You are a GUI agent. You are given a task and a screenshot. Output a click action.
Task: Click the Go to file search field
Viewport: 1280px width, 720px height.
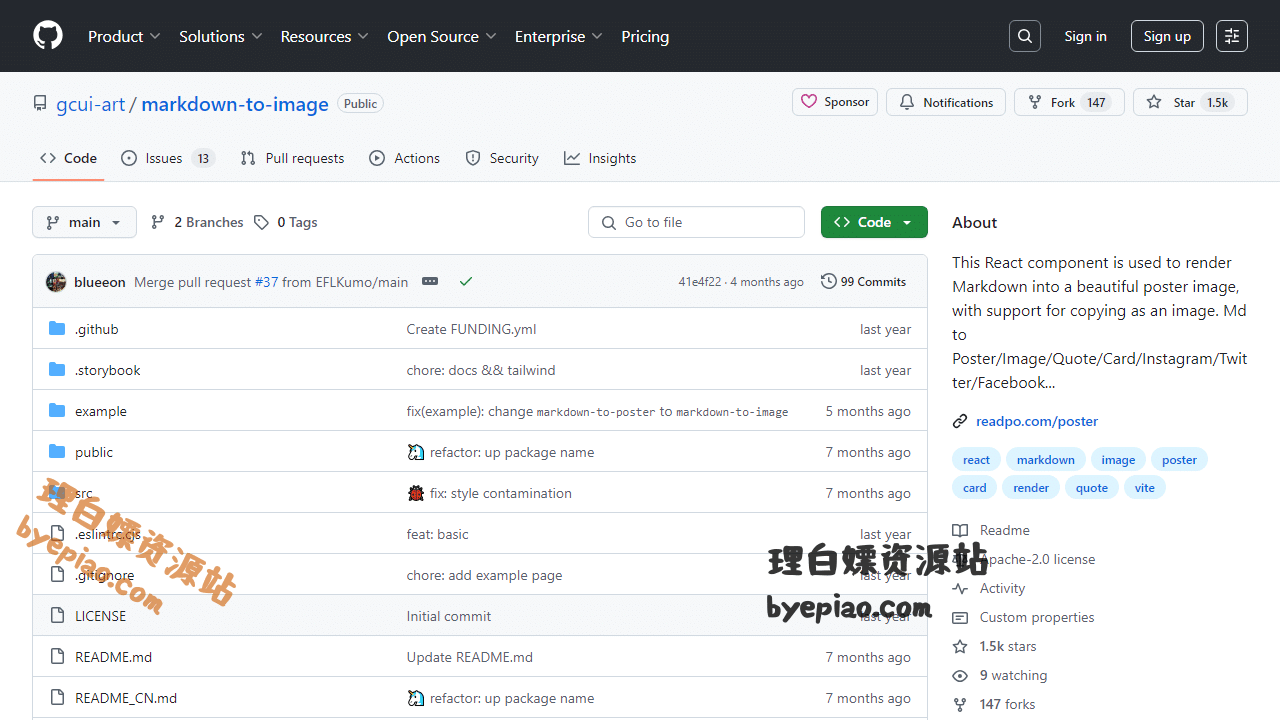[x=696, y=222]
